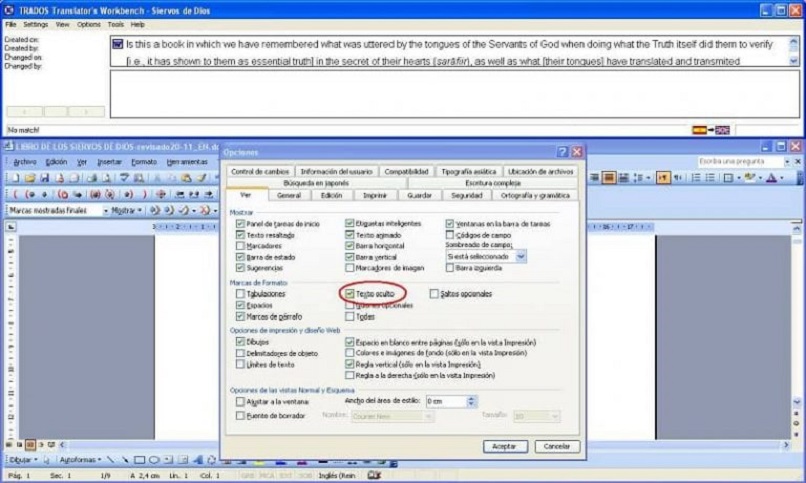Screen dimensions: 806x483
Task: Toggle the Marcas de párrafo checkbox
Action: point(240,317)
